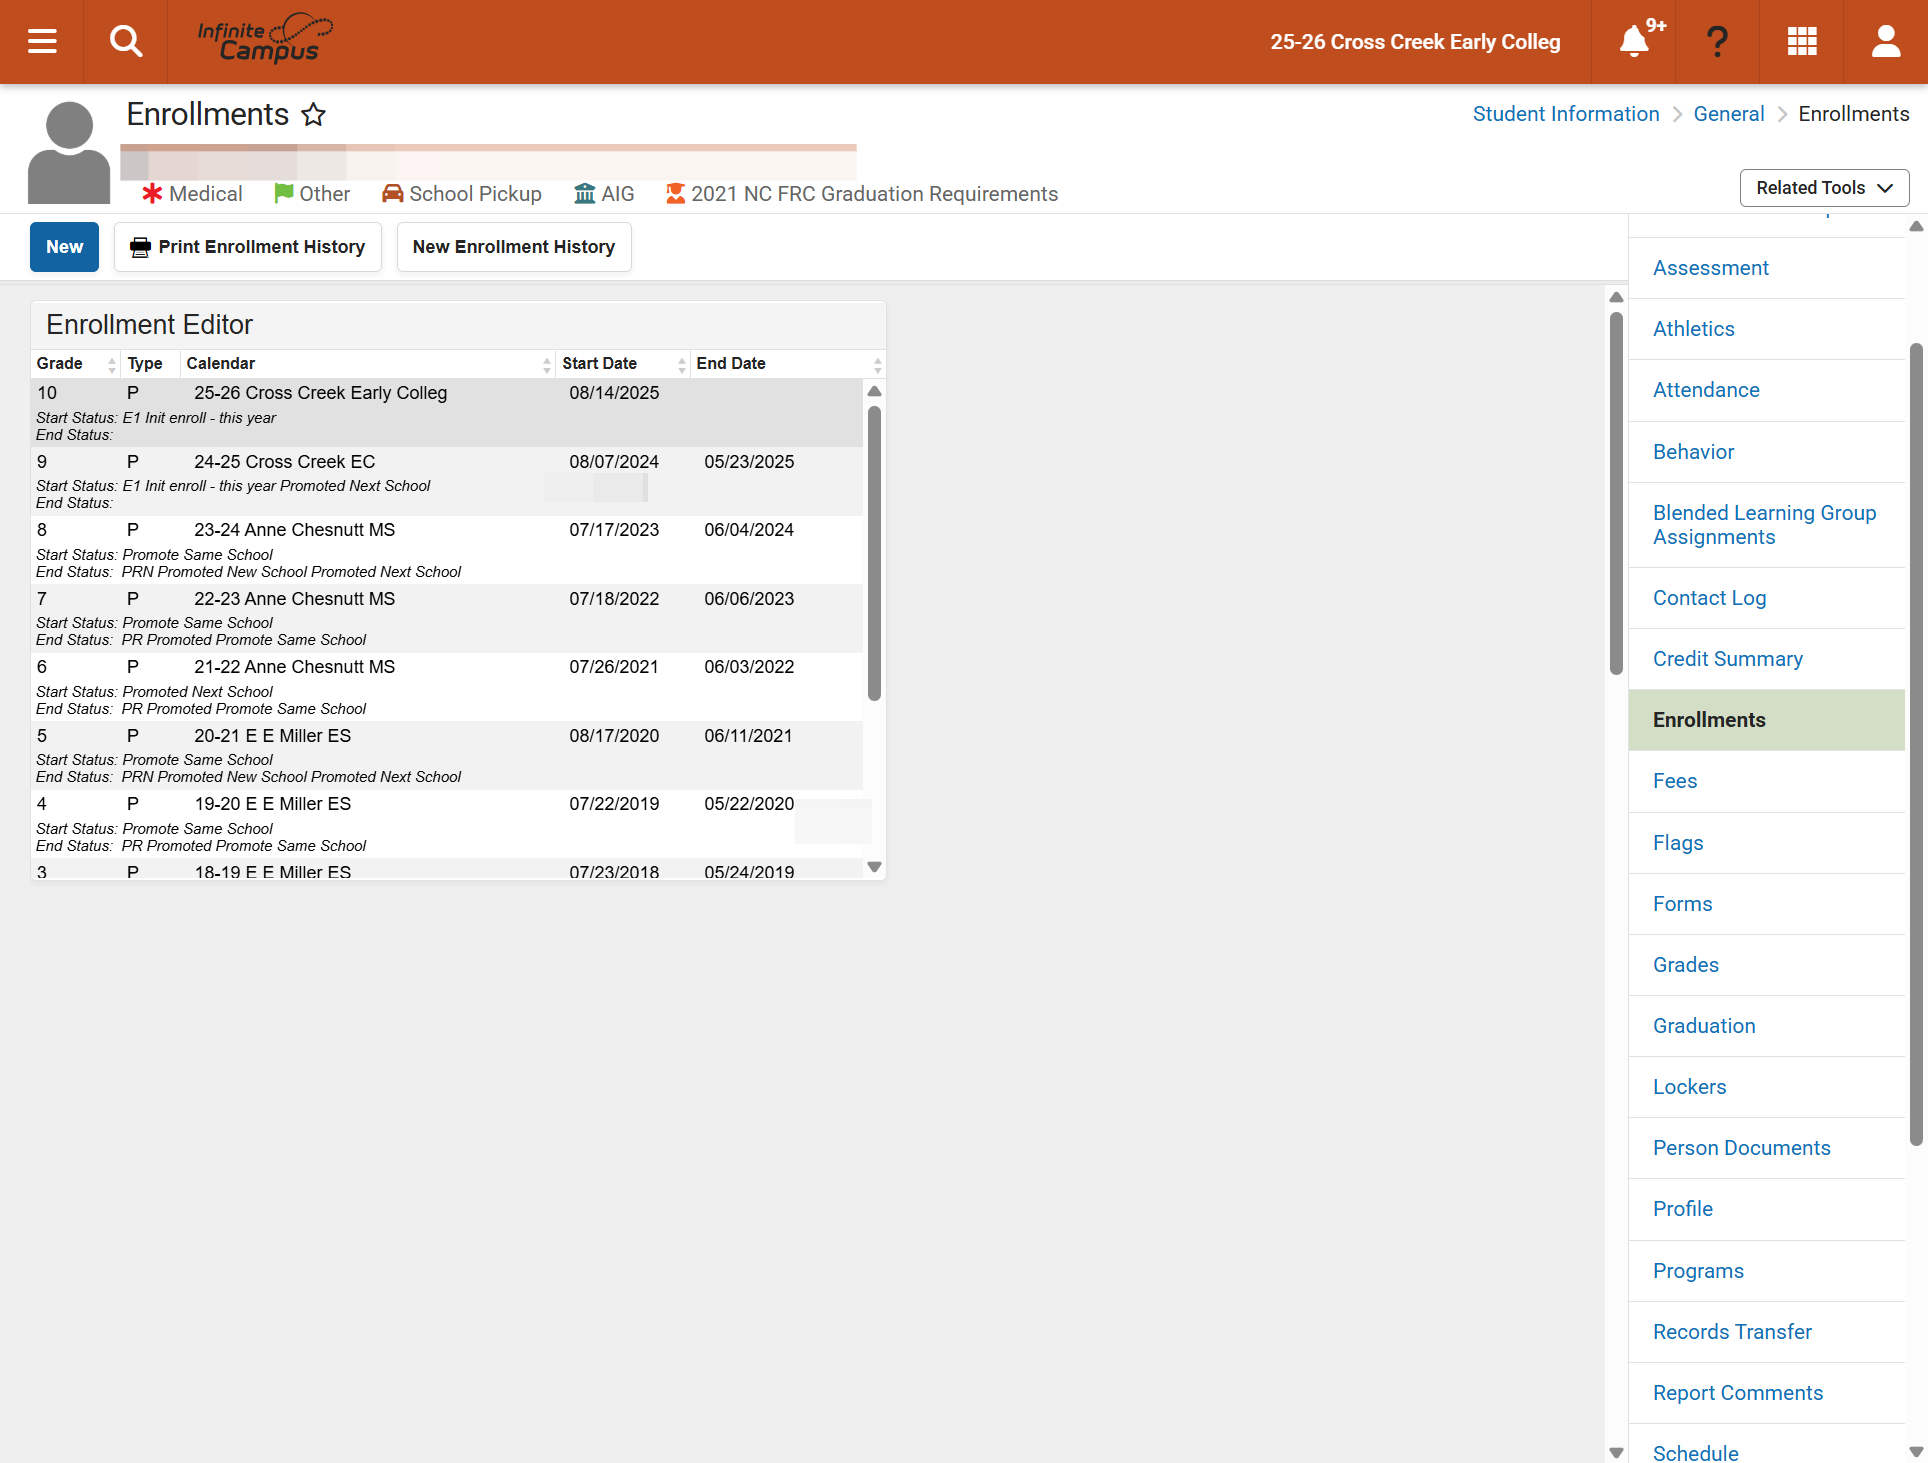Click the AIG building icon
This screenshot has height=1463, width=1928.
(585, 193)
